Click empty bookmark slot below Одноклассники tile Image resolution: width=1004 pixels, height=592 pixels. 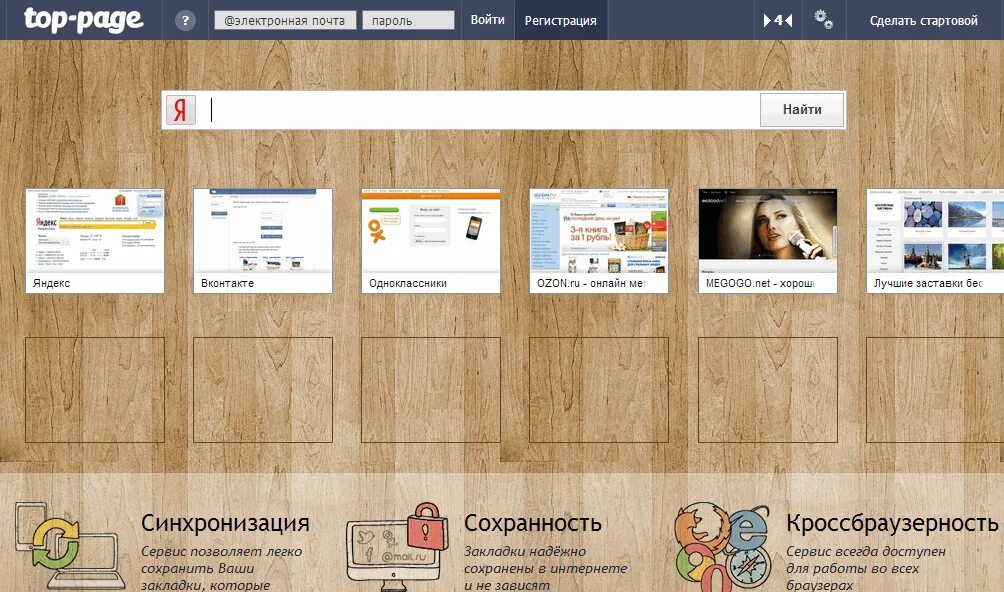431,390
